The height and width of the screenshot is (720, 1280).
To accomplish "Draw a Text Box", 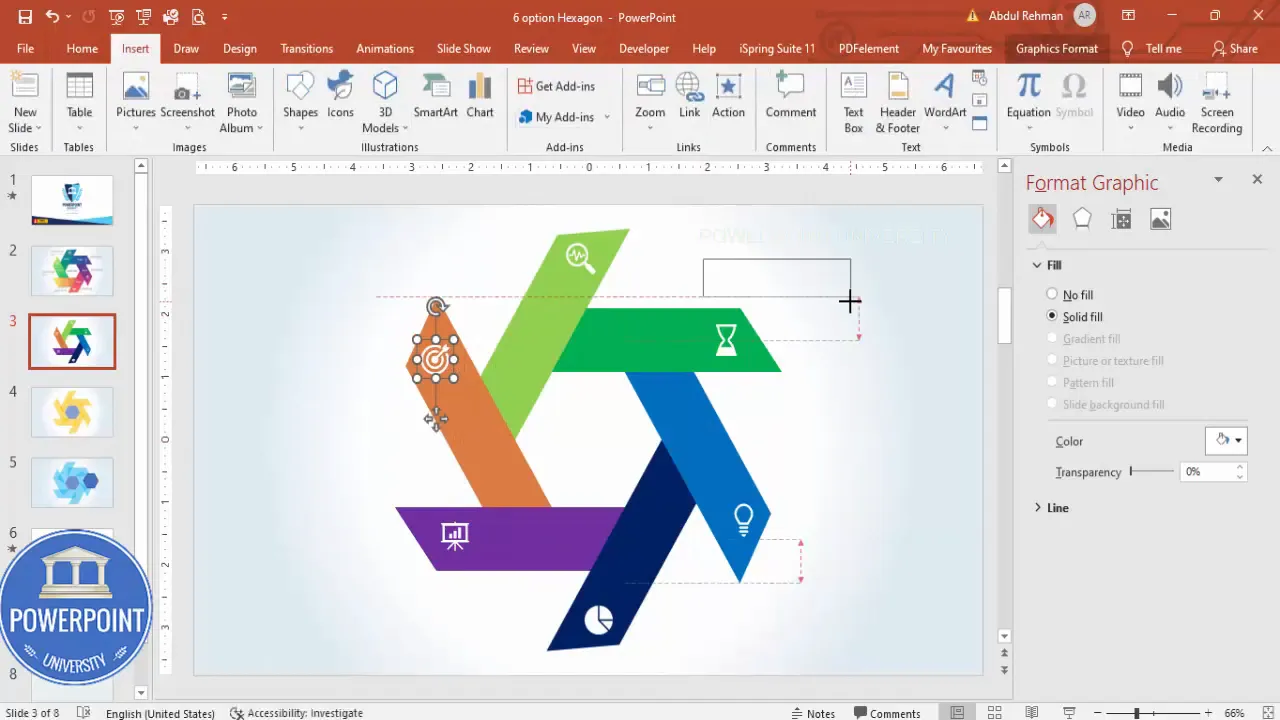I will click(x=853, y=103).
